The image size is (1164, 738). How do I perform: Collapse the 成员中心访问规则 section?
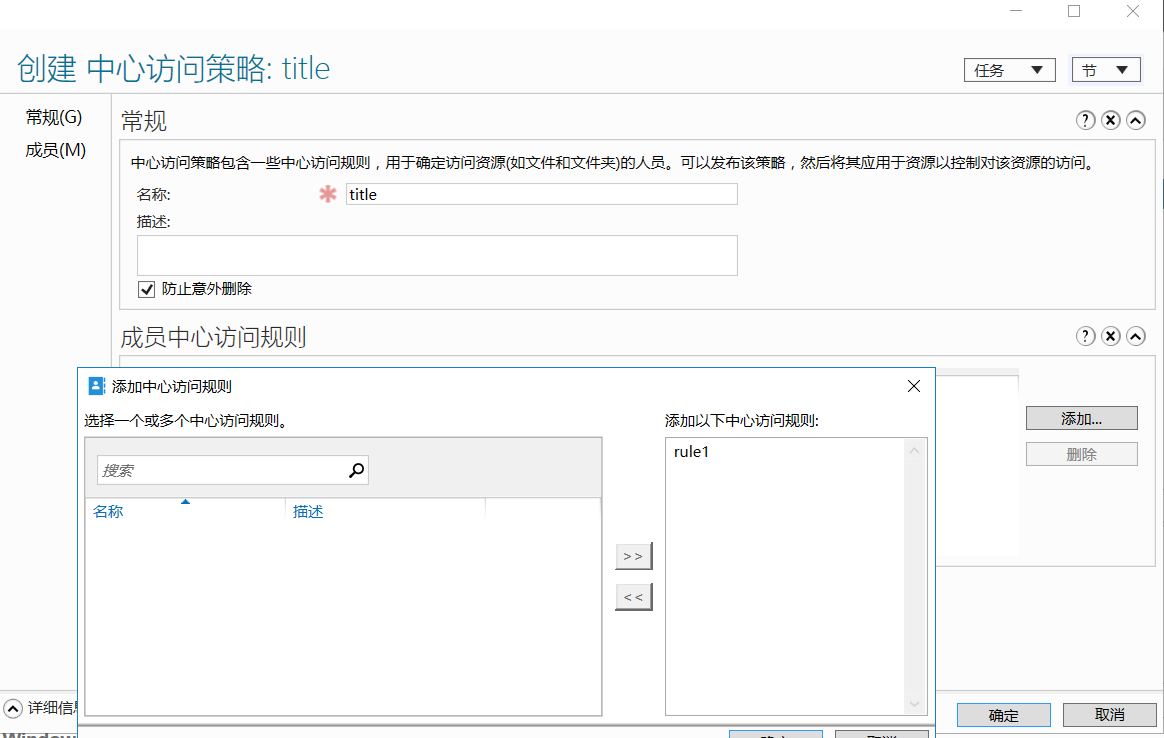click(x=1135, y=336)
